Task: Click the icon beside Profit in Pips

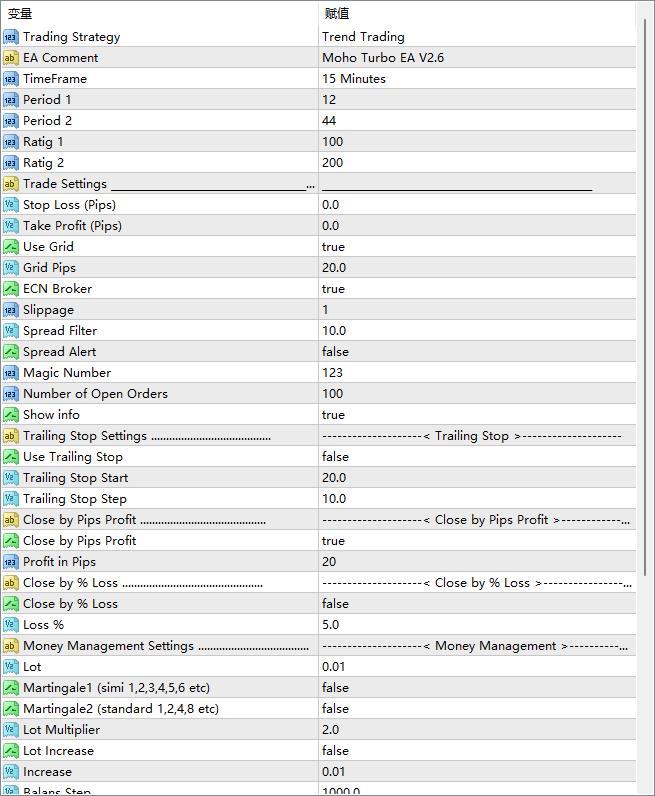Action: tap(11, 562)
